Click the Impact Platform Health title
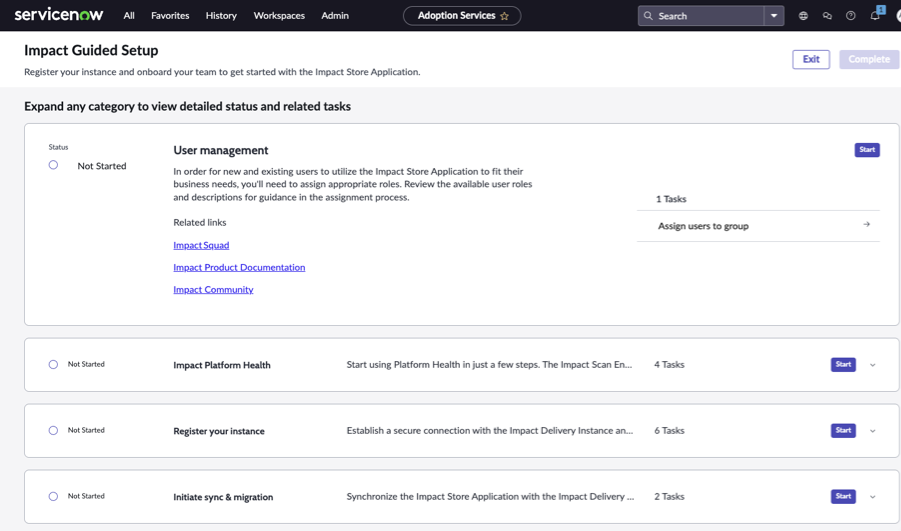 222,365
